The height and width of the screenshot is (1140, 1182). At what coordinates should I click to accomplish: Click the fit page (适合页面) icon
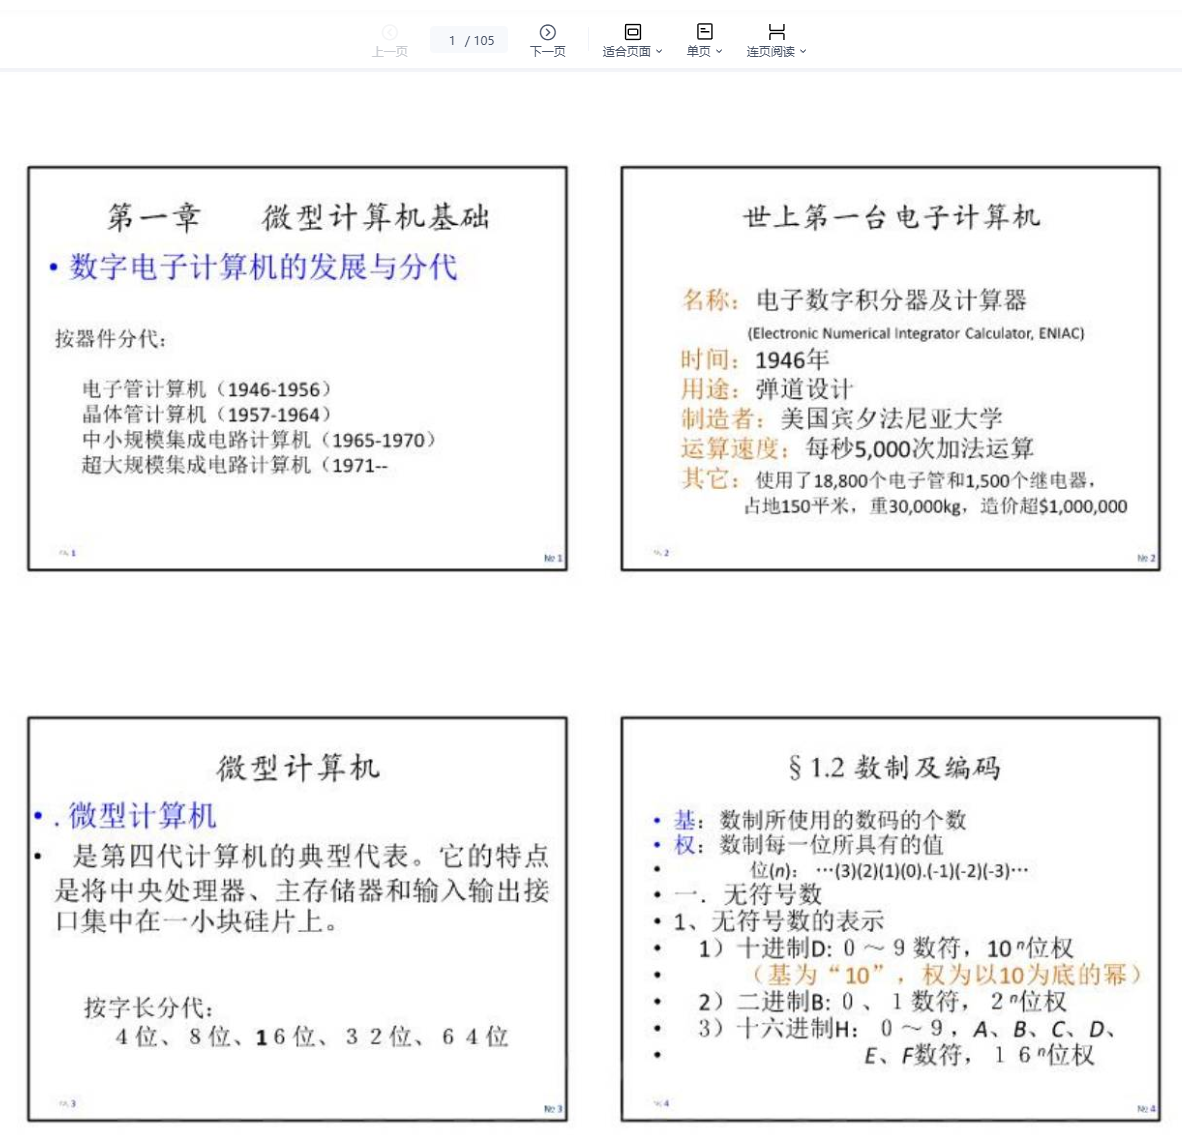click(632, 32)
